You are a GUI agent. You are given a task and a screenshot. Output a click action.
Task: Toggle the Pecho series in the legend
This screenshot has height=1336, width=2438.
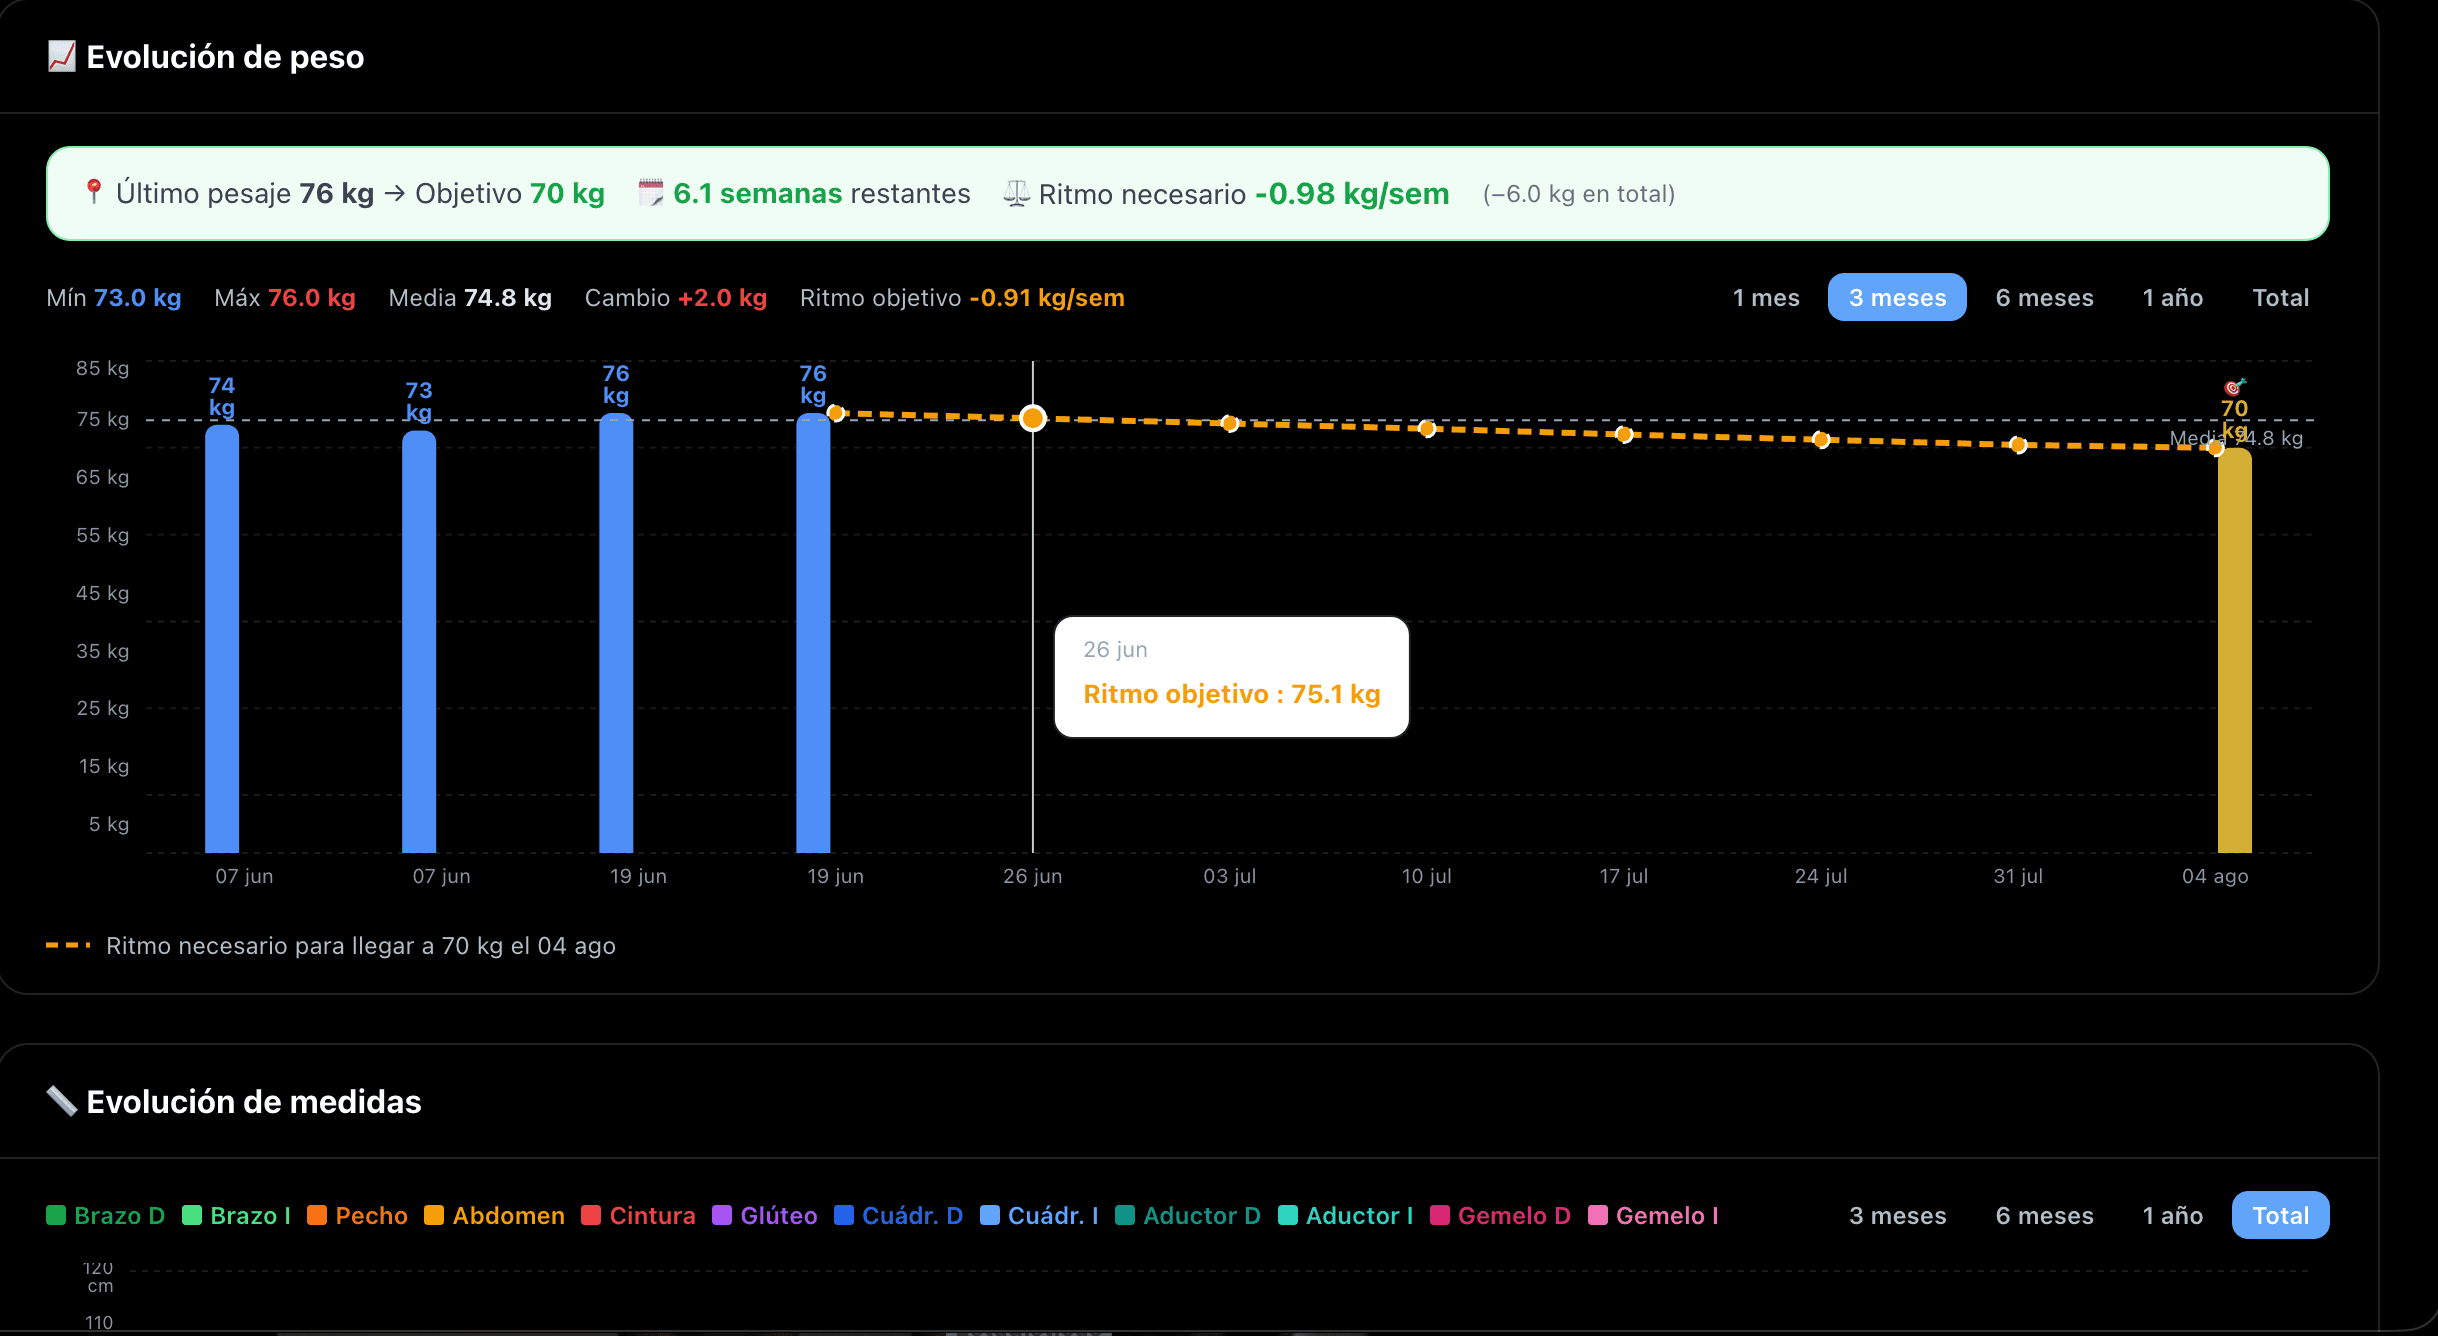pyautogui.click(x=357, y=1215)
